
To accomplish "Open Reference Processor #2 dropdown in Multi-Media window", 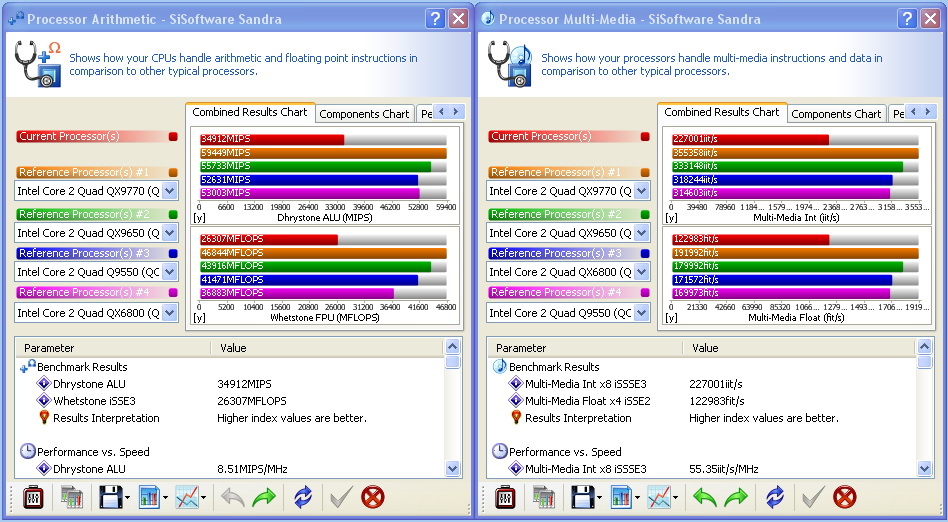I will [642, 233].
